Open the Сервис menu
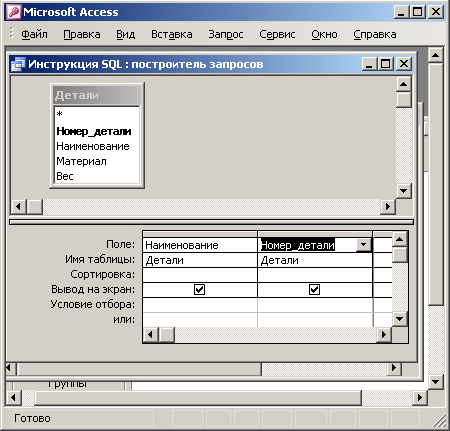Screen dimensions: 450x431 coord(277,34)
